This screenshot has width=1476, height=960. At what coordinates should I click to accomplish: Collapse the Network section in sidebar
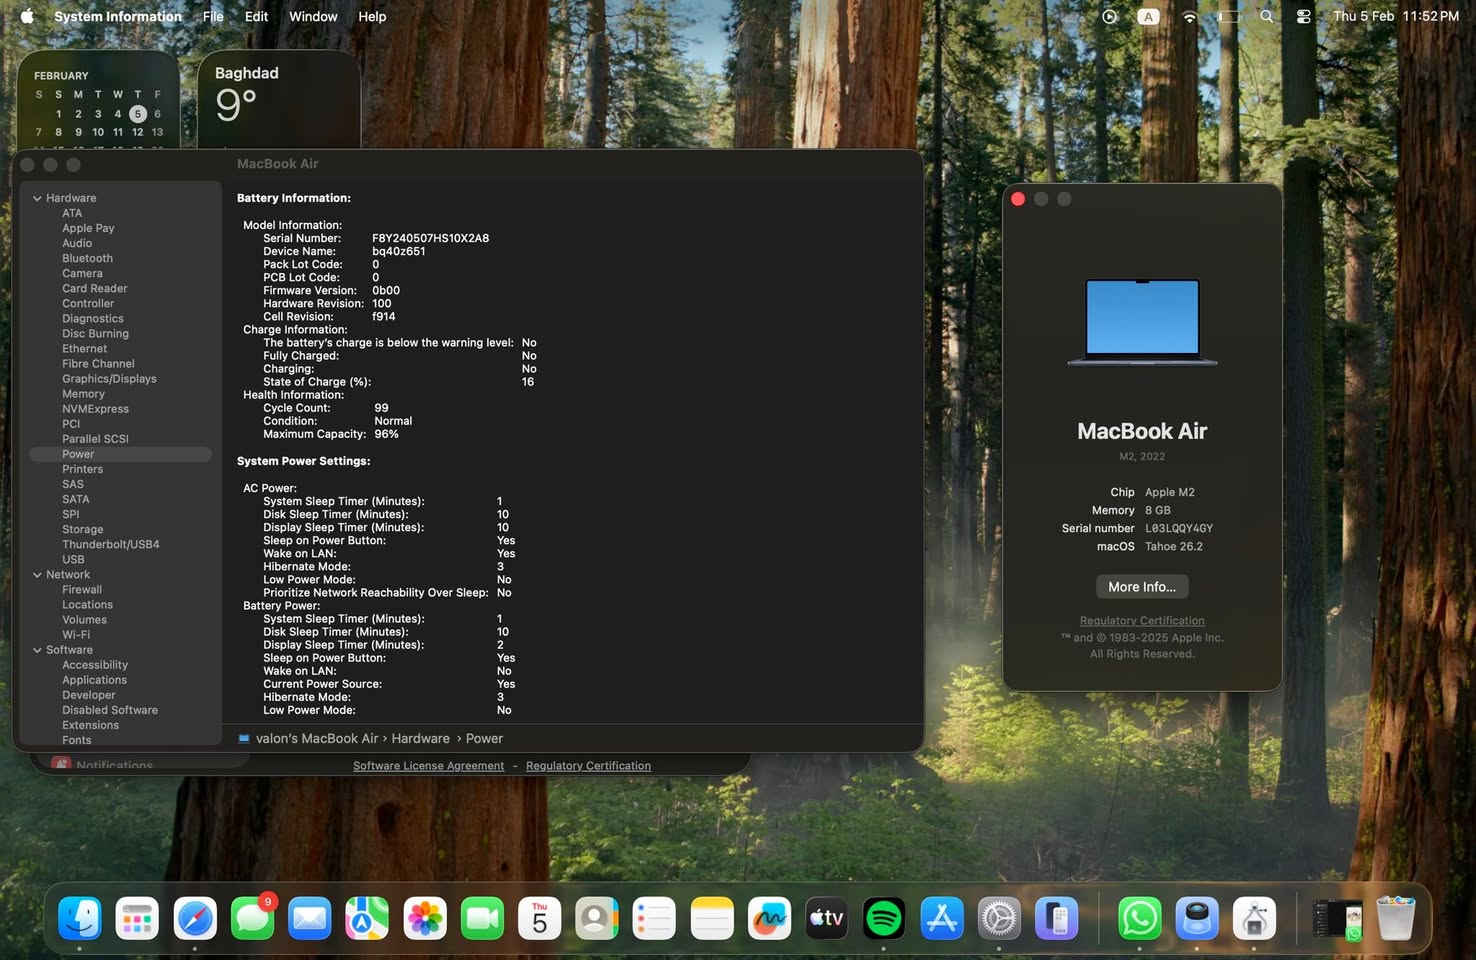click(37, 575)
